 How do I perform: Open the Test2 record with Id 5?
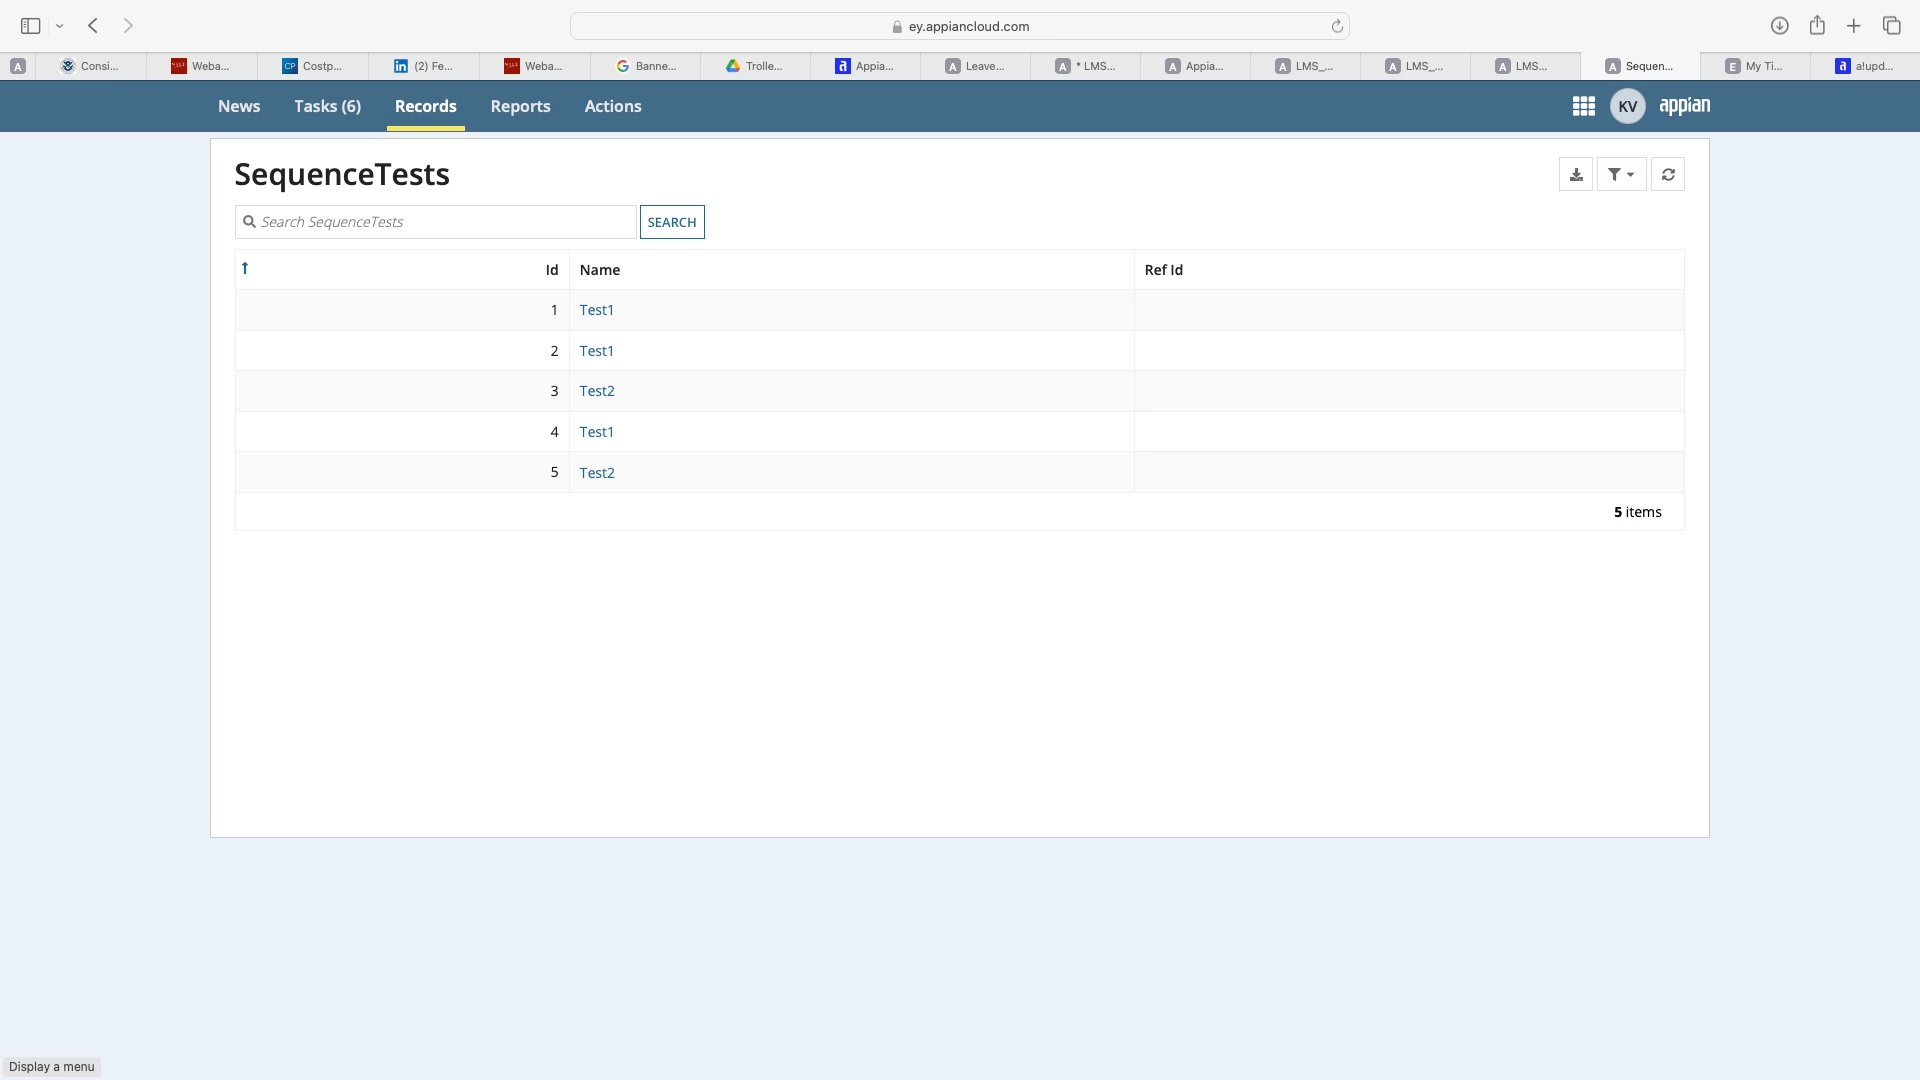[597, 473]
